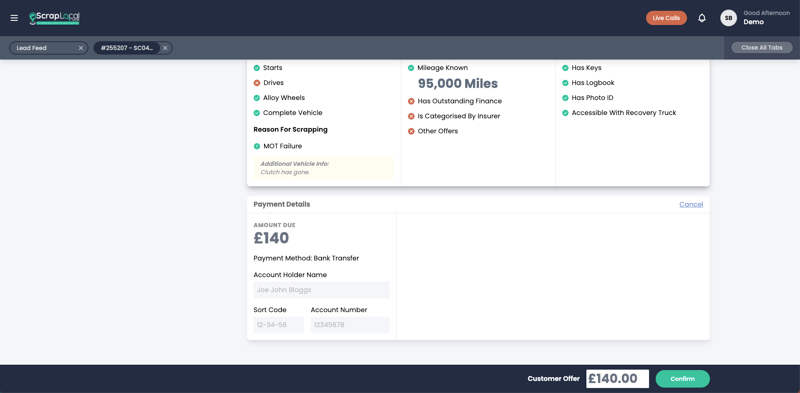Click the cross icon beside Other Offers
This screenshot has height=393, width=800.
(x=411, y=131)
